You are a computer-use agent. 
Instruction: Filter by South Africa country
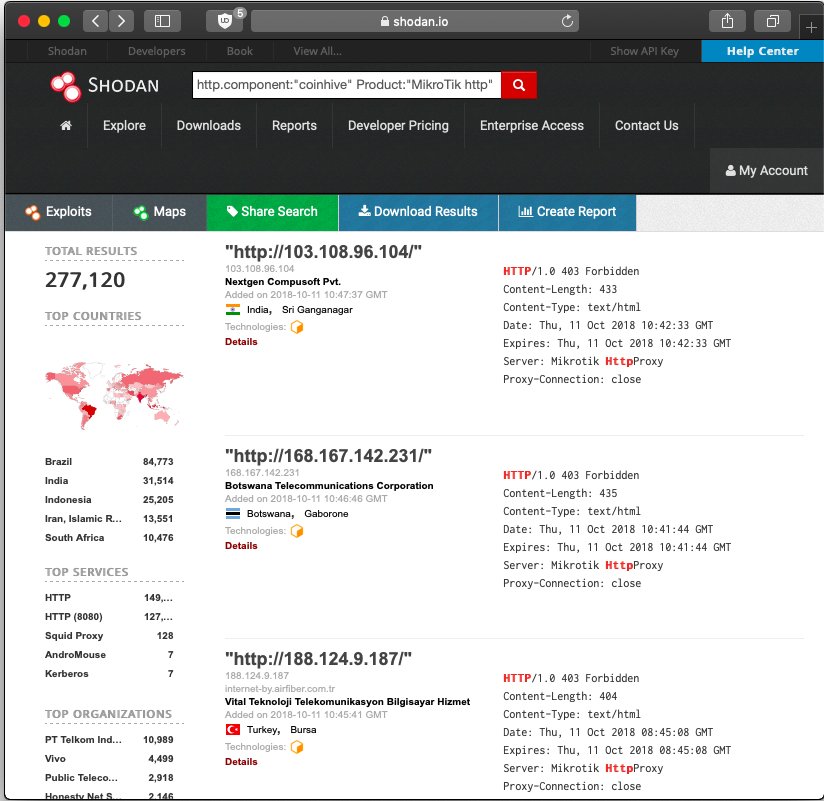pos(74,538)
